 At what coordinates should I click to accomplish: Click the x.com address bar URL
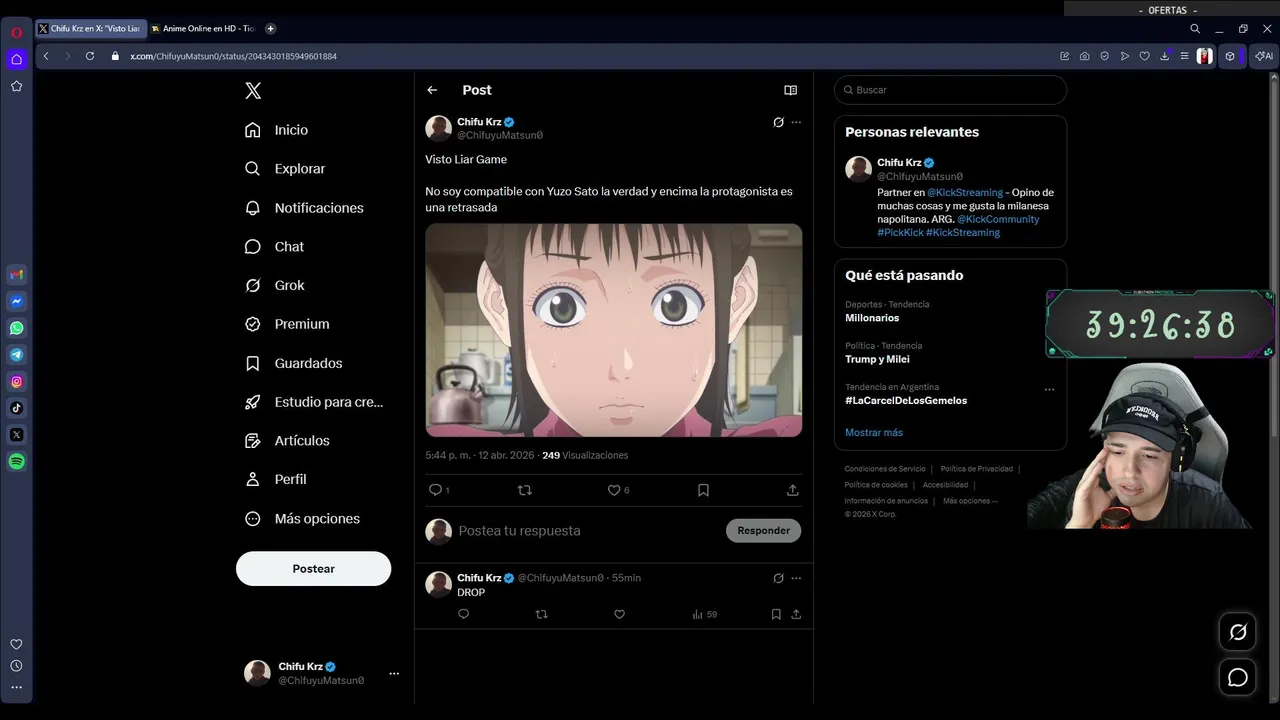pos(233,56)
